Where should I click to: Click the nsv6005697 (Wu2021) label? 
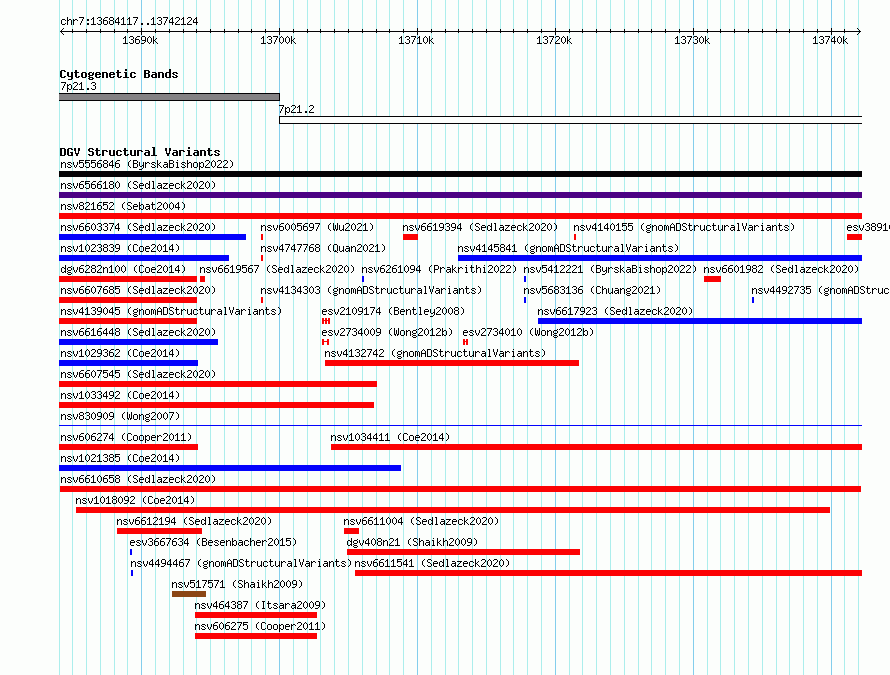tap(317, 228)
